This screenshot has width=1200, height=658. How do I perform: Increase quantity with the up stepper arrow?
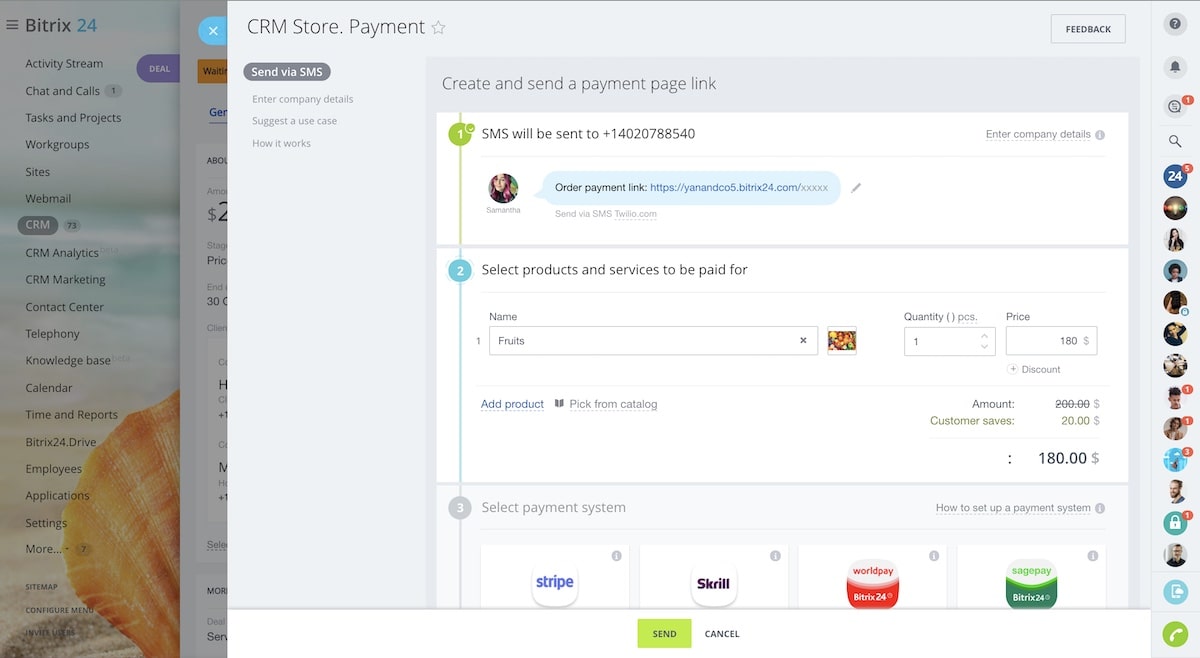pyautogui.click(x=984, y=335)
